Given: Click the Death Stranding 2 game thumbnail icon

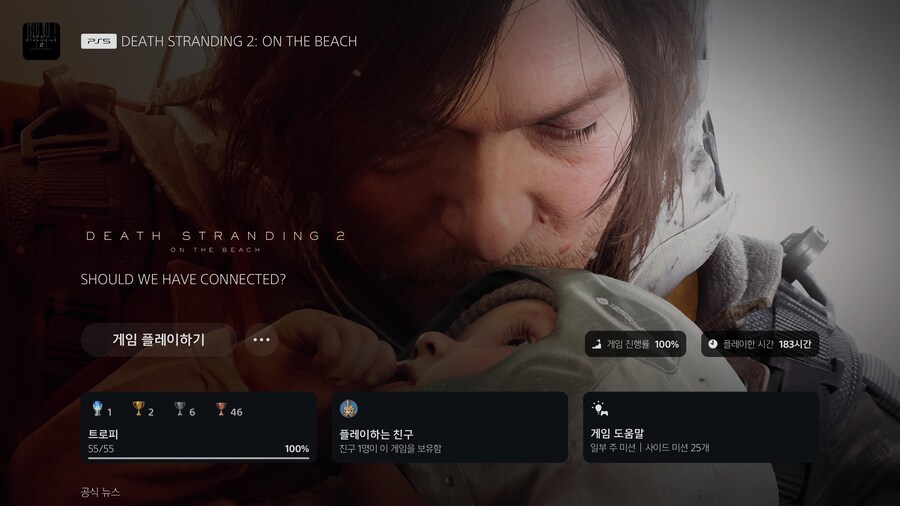Looking at the screenshot, I should (41, 41).
